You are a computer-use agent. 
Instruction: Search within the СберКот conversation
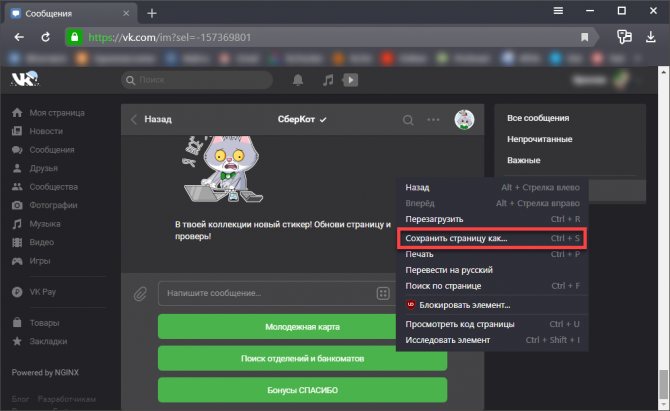click(x=408, y=120)
